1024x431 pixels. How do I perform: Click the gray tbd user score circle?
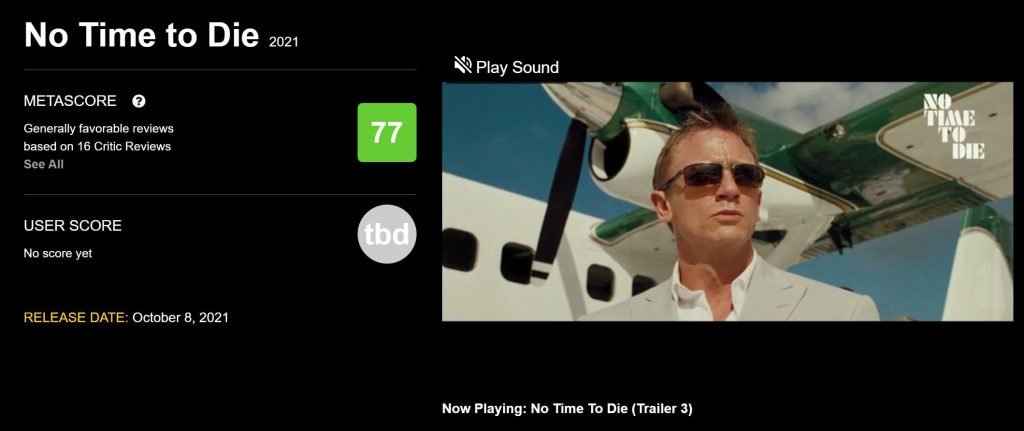click(387, 234)
